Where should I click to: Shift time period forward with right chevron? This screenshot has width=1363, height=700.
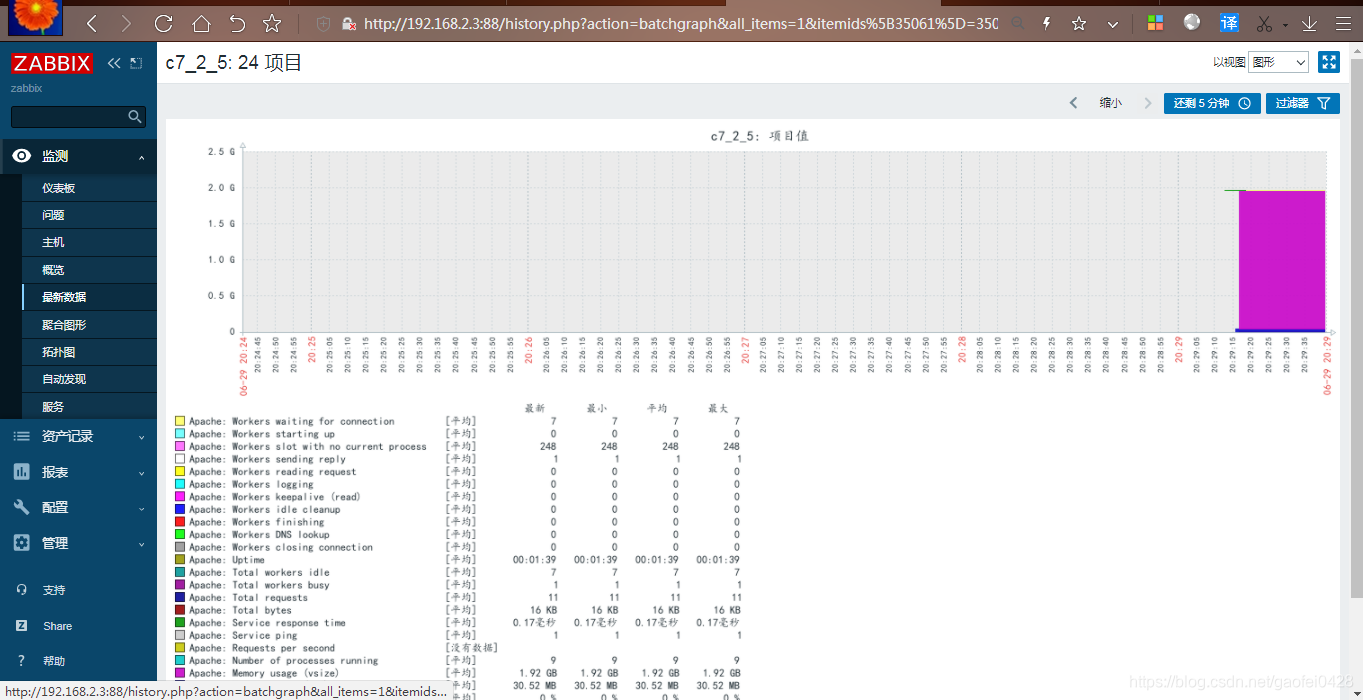1147,103
